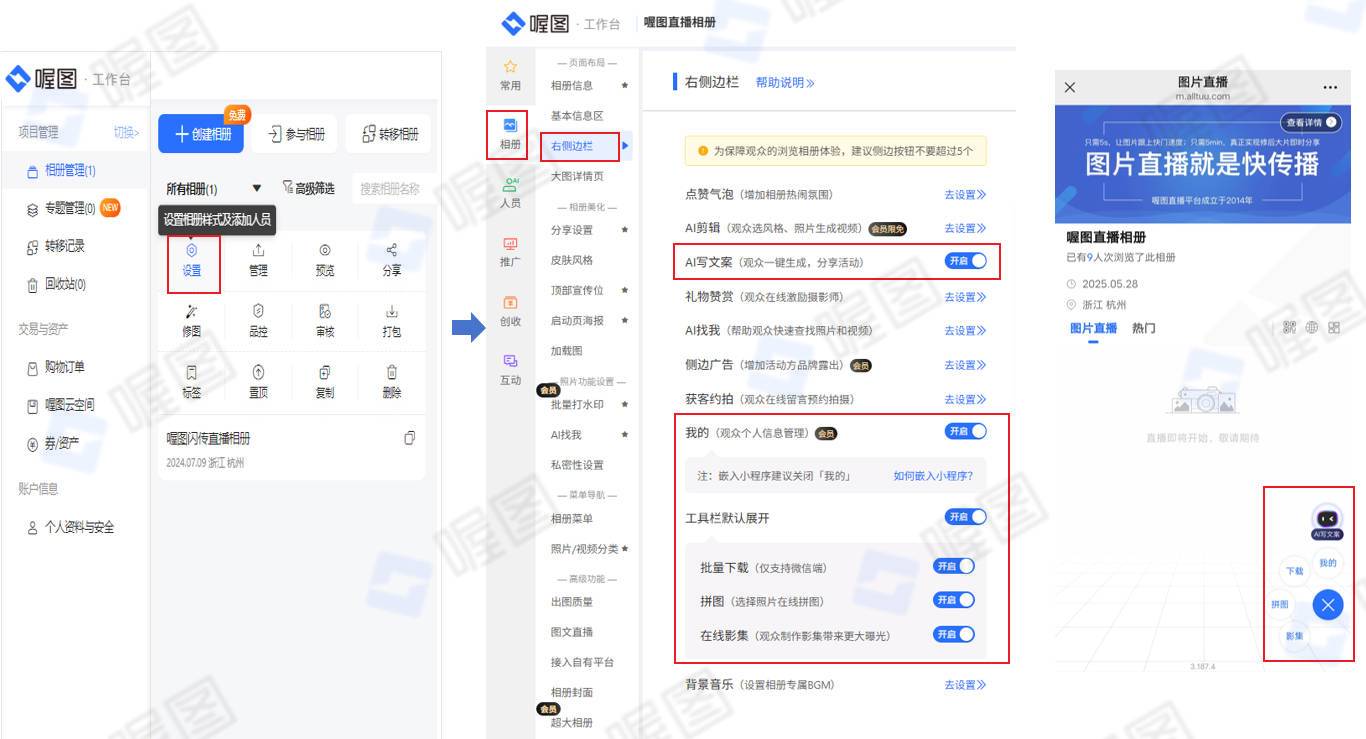Toggle 批量下载 switch

953,566
